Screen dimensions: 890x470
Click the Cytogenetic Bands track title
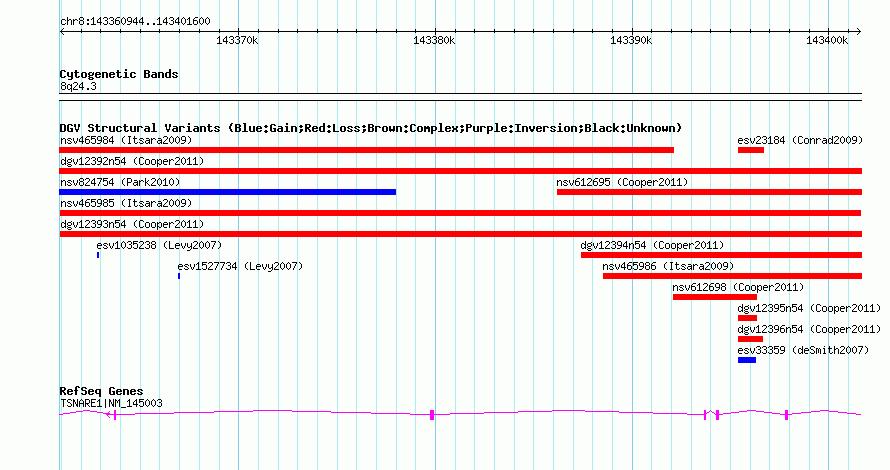(x=119, y=74)
